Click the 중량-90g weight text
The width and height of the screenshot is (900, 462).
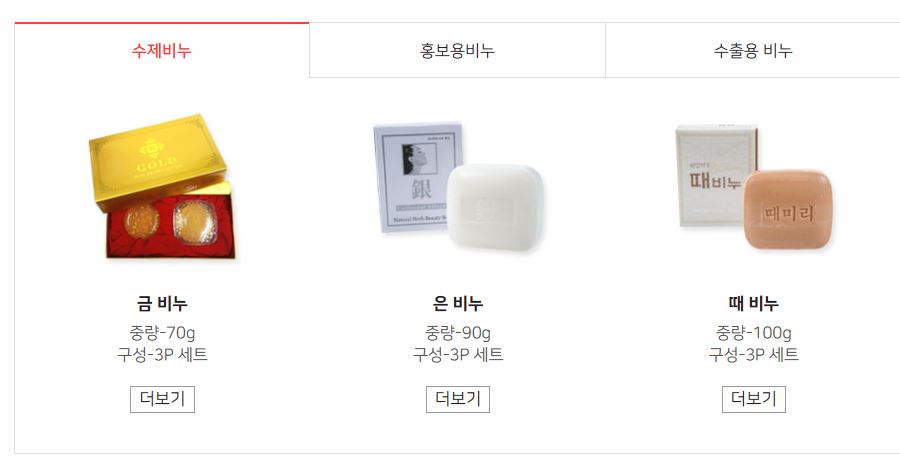coord(458,332)
